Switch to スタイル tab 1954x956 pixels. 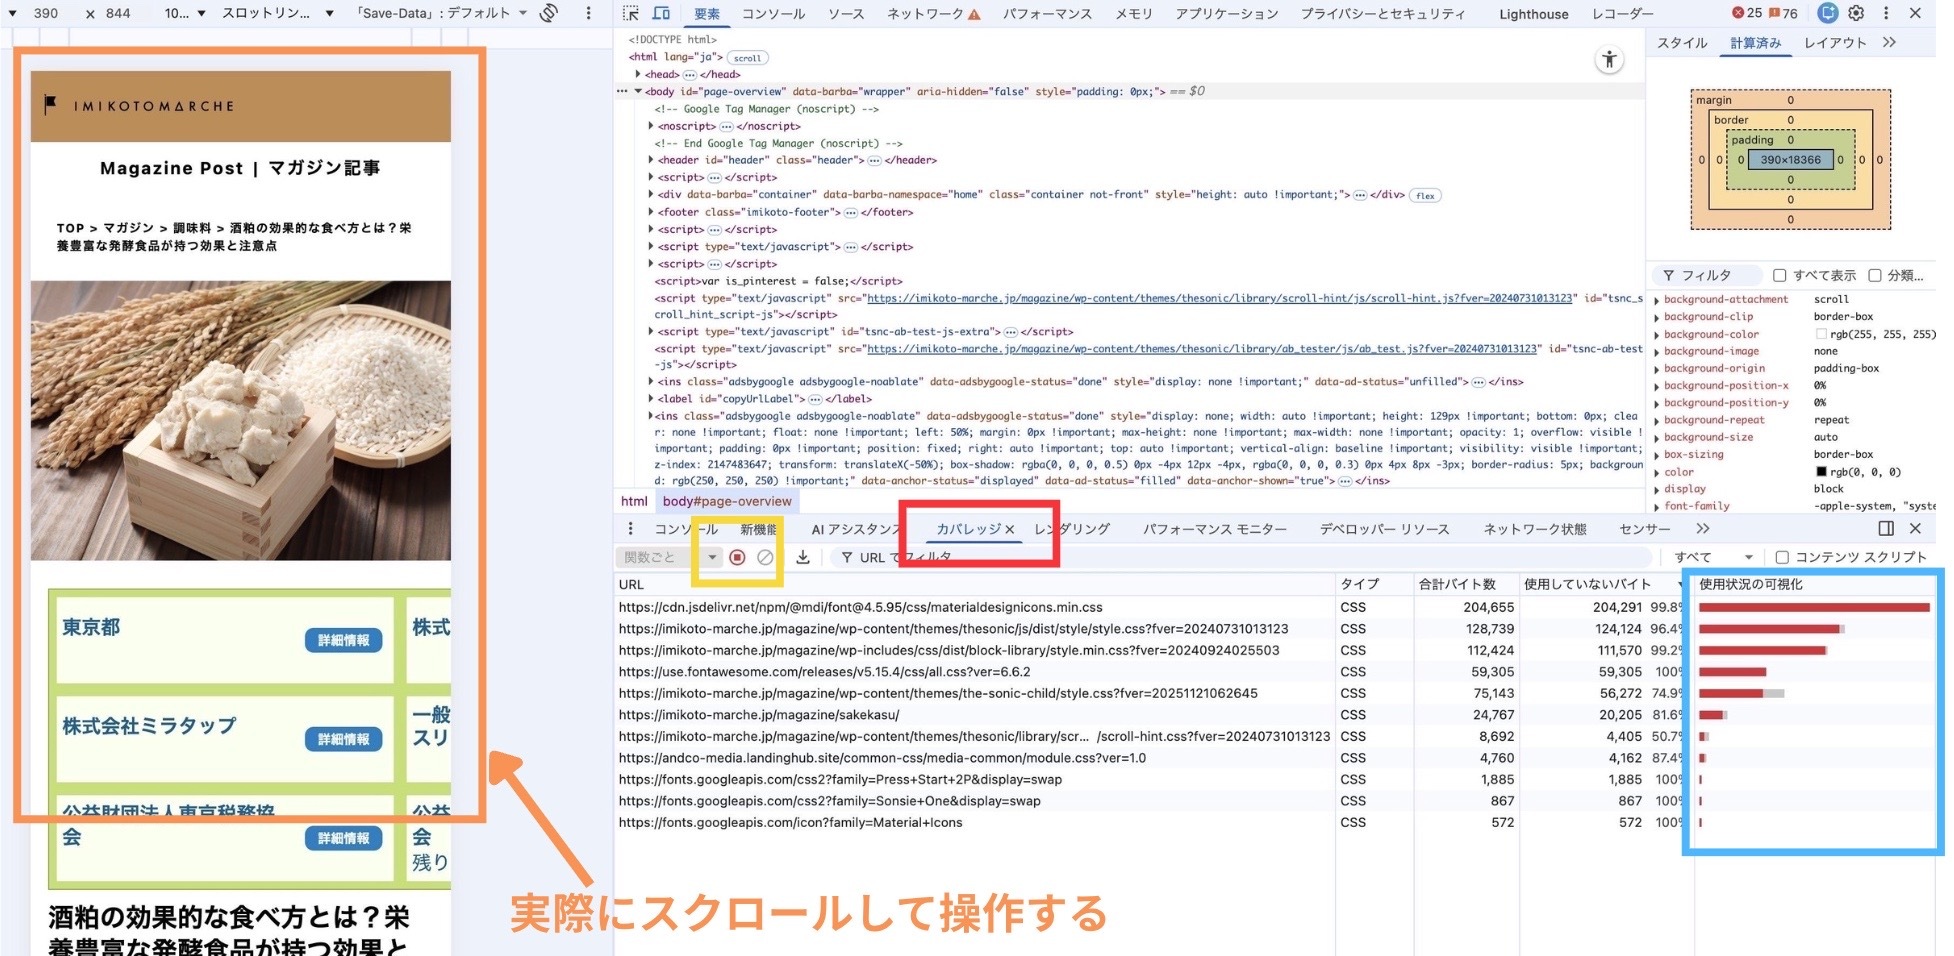(1682, 42)
